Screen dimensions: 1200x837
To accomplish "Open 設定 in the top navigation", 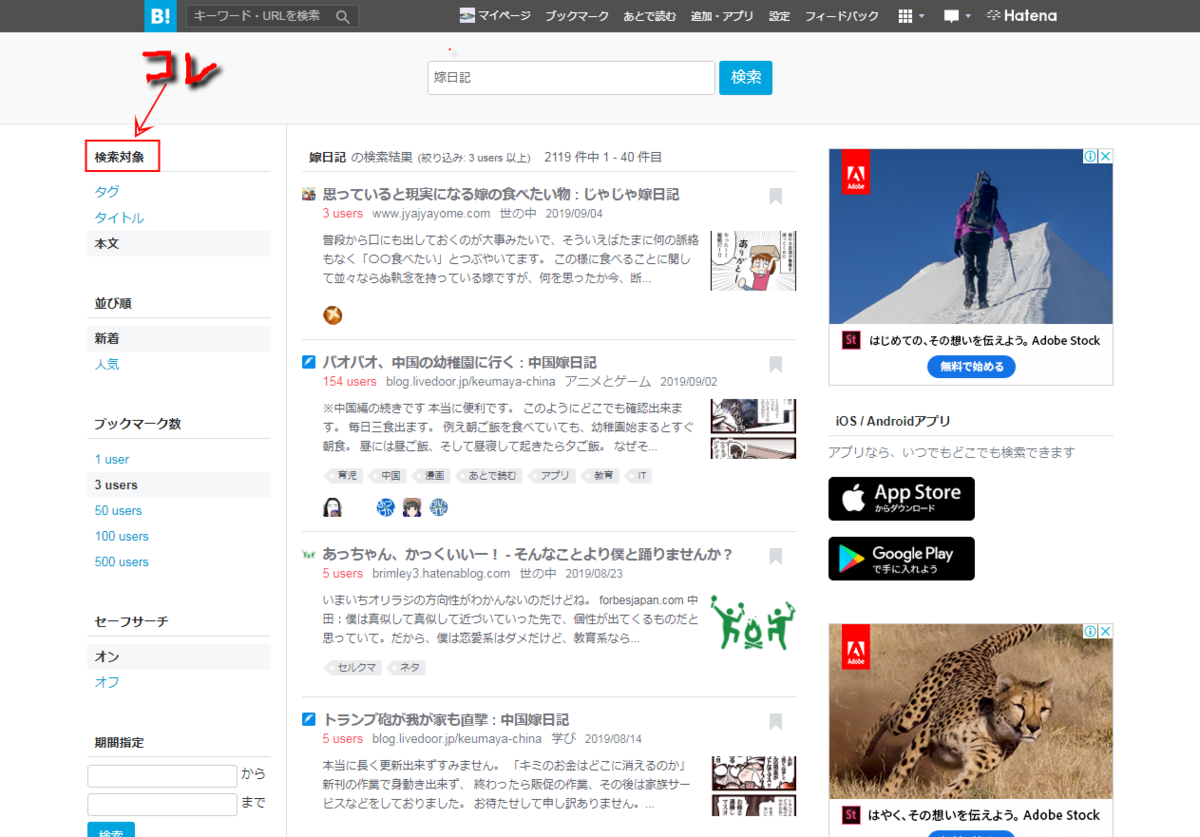I will [779, 16].
